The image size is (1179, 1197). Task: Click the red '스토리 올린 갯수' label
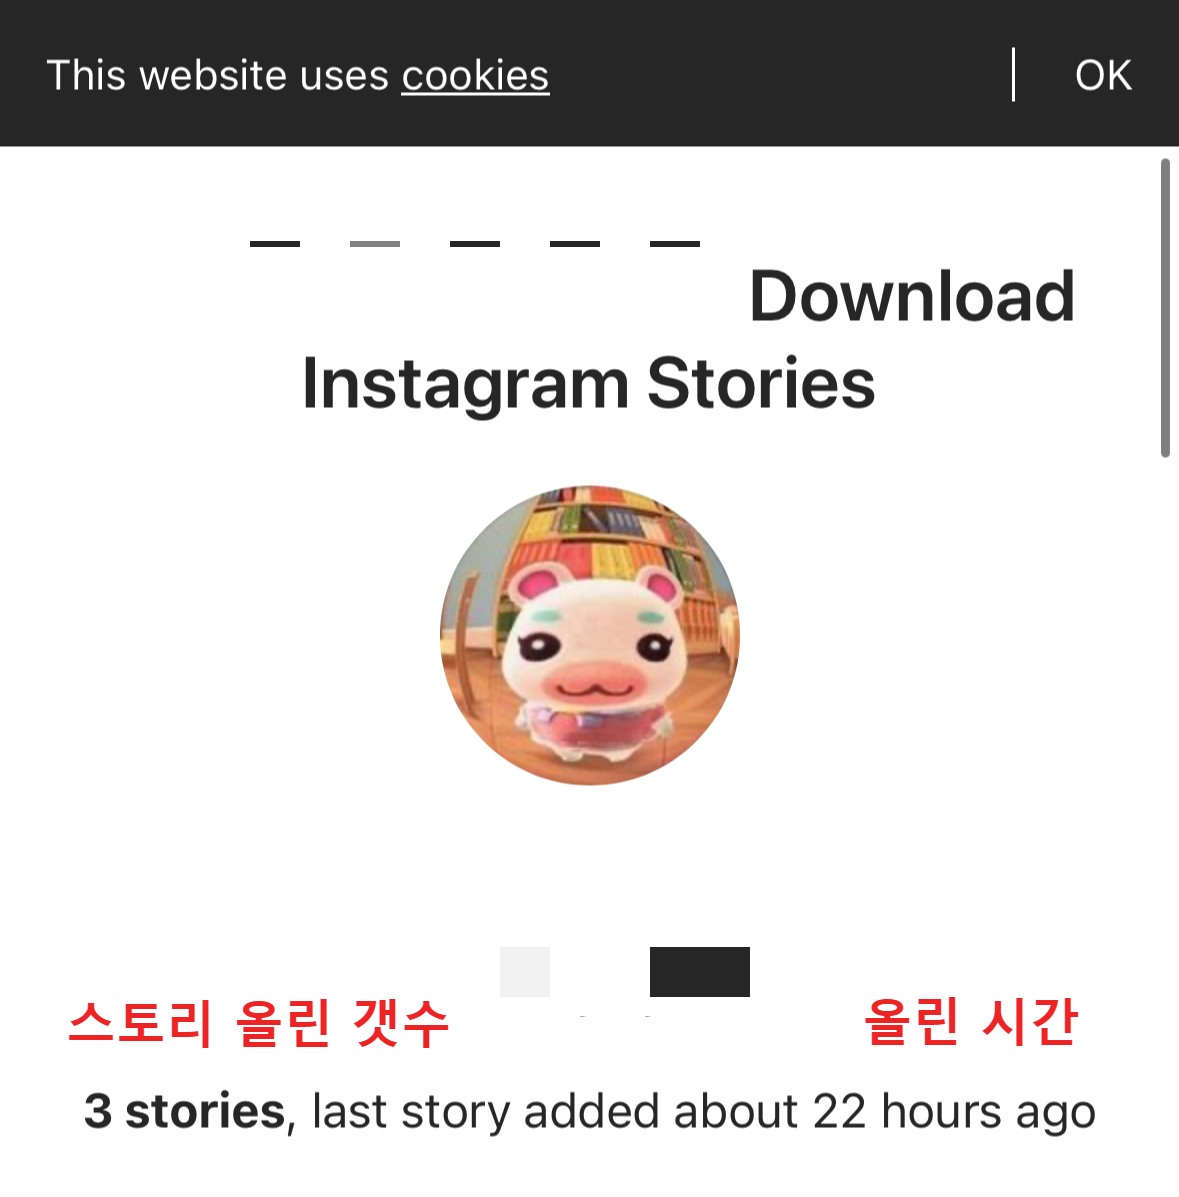259,1023
